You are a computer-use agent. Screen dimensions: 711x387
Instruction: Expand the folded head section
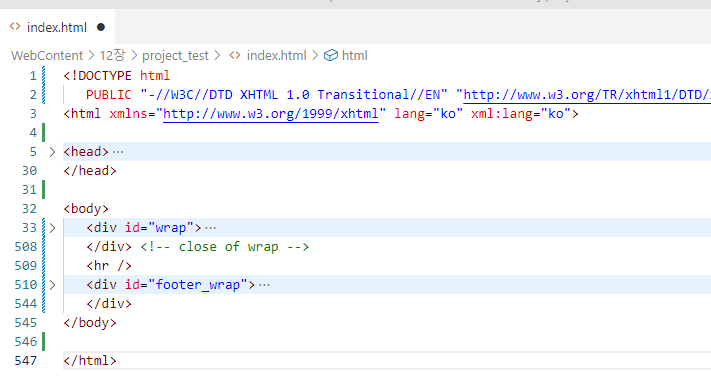click(52, 152)
